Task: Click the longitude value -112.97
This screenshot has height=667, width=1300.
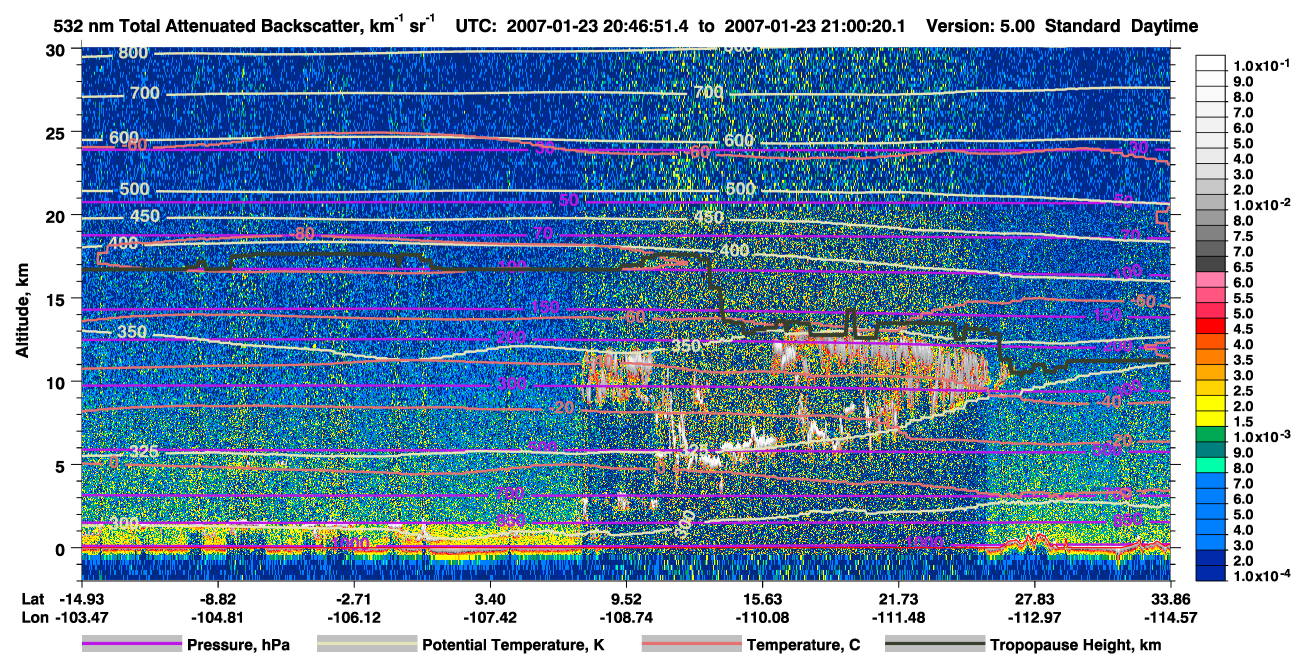Action: [x=1034, y=617]
